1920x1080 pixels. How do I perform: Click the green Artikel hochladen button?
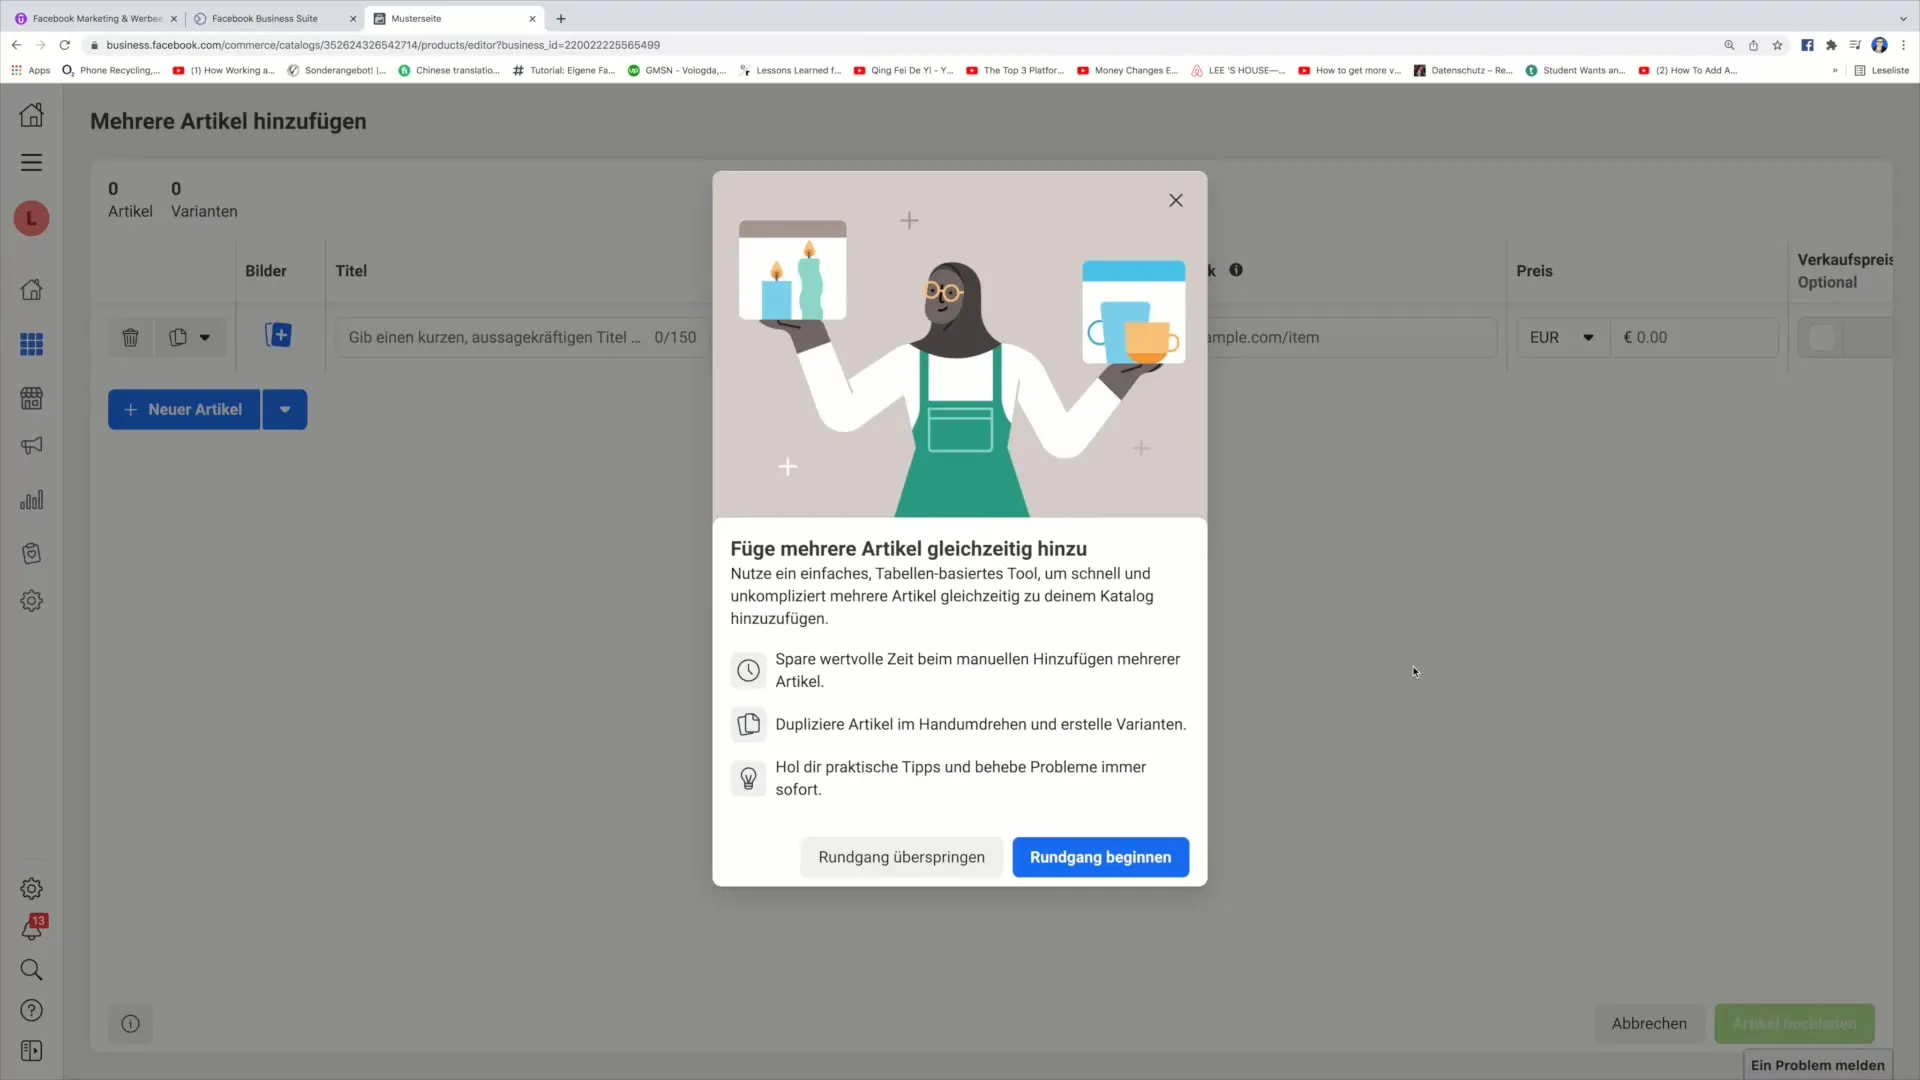point(1794,1023)
